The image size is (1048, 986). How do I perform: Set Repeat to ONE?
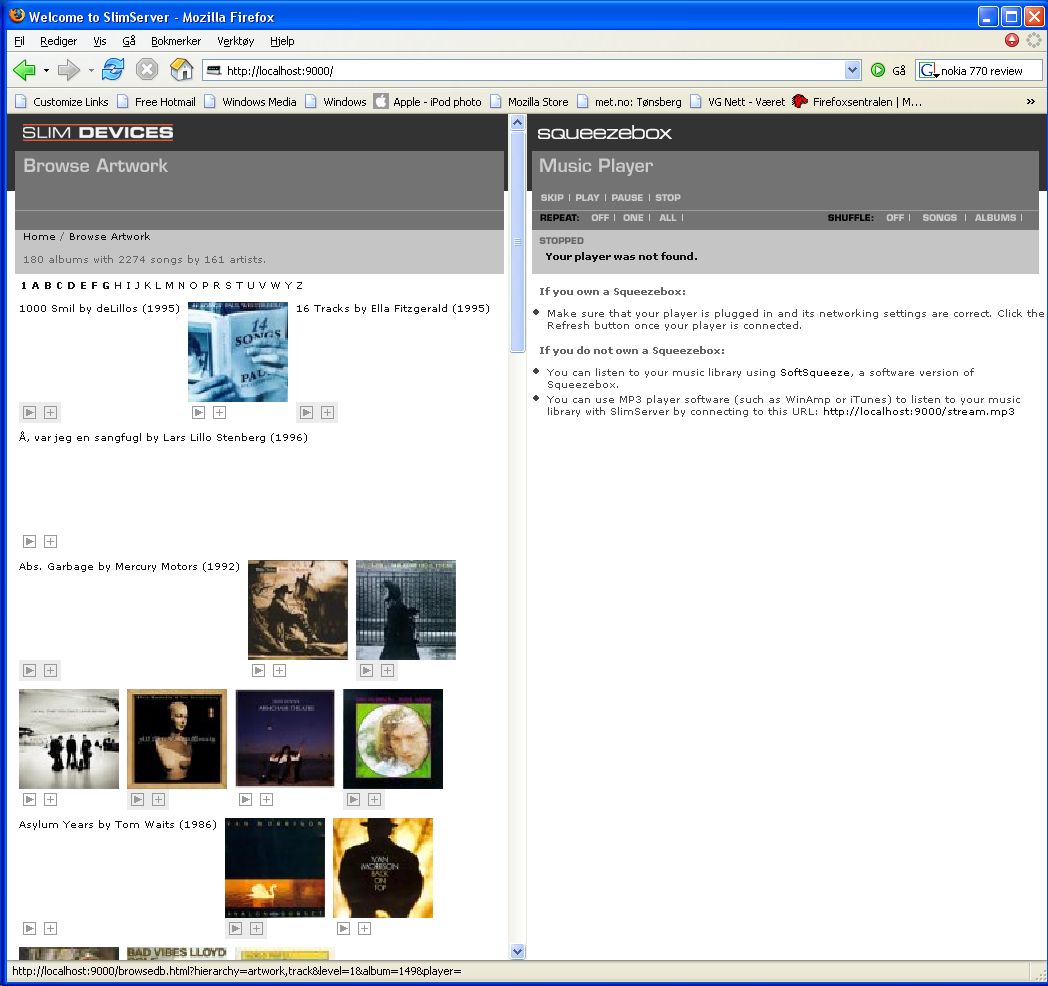coord(633,218)
